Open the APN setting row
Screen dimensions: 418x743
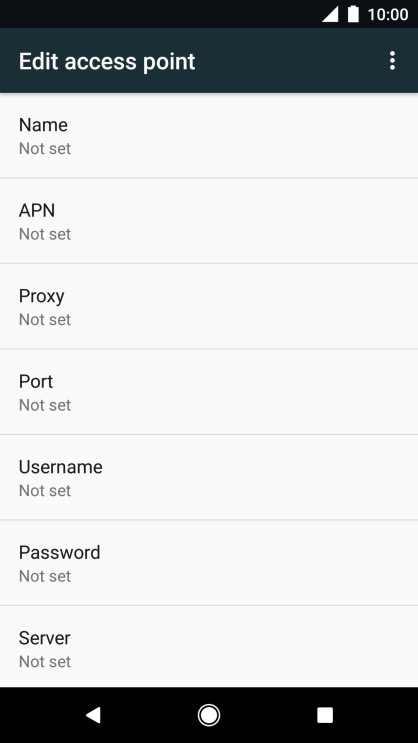pyautogui.click(x=209, y=221)
